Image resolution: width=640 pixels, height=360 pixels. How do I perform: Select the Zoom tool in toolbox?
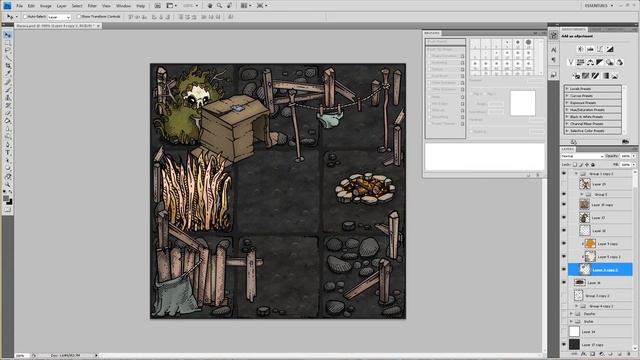(x=7, y=184)
